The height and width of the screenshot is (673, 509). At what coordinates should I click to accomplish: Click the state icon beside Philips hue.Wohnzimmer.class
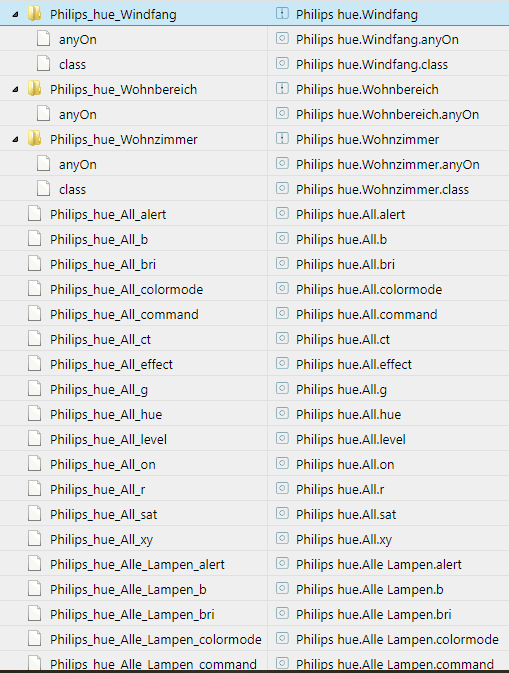pyautogui.click(x=282, y=188)
